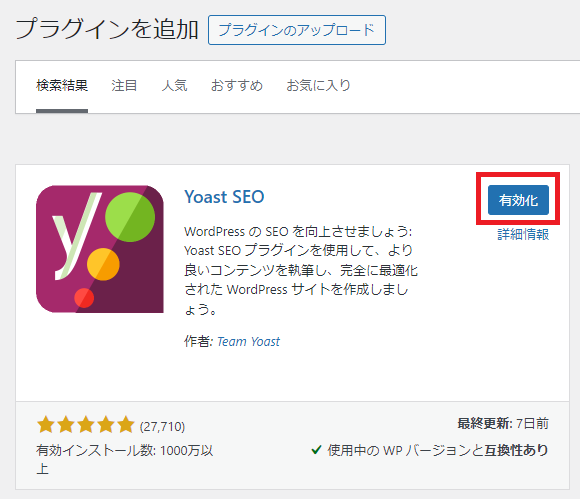
Task: Click the fourth gold rating star
Action: click(106, 425)
